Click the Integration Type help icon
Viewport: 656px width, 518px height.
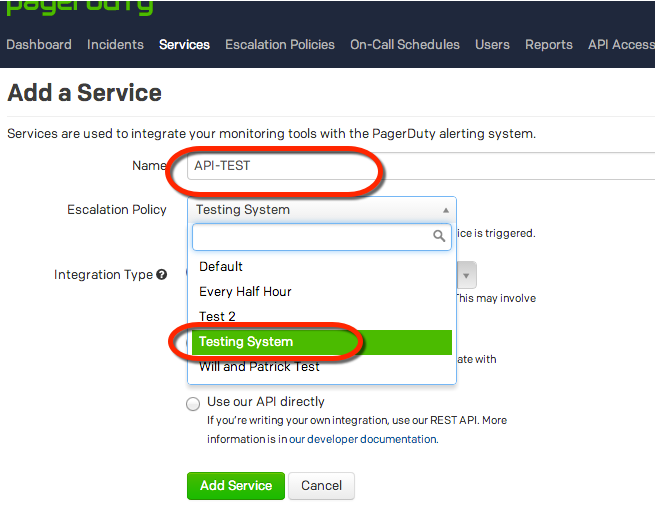(x=162, y=275)
